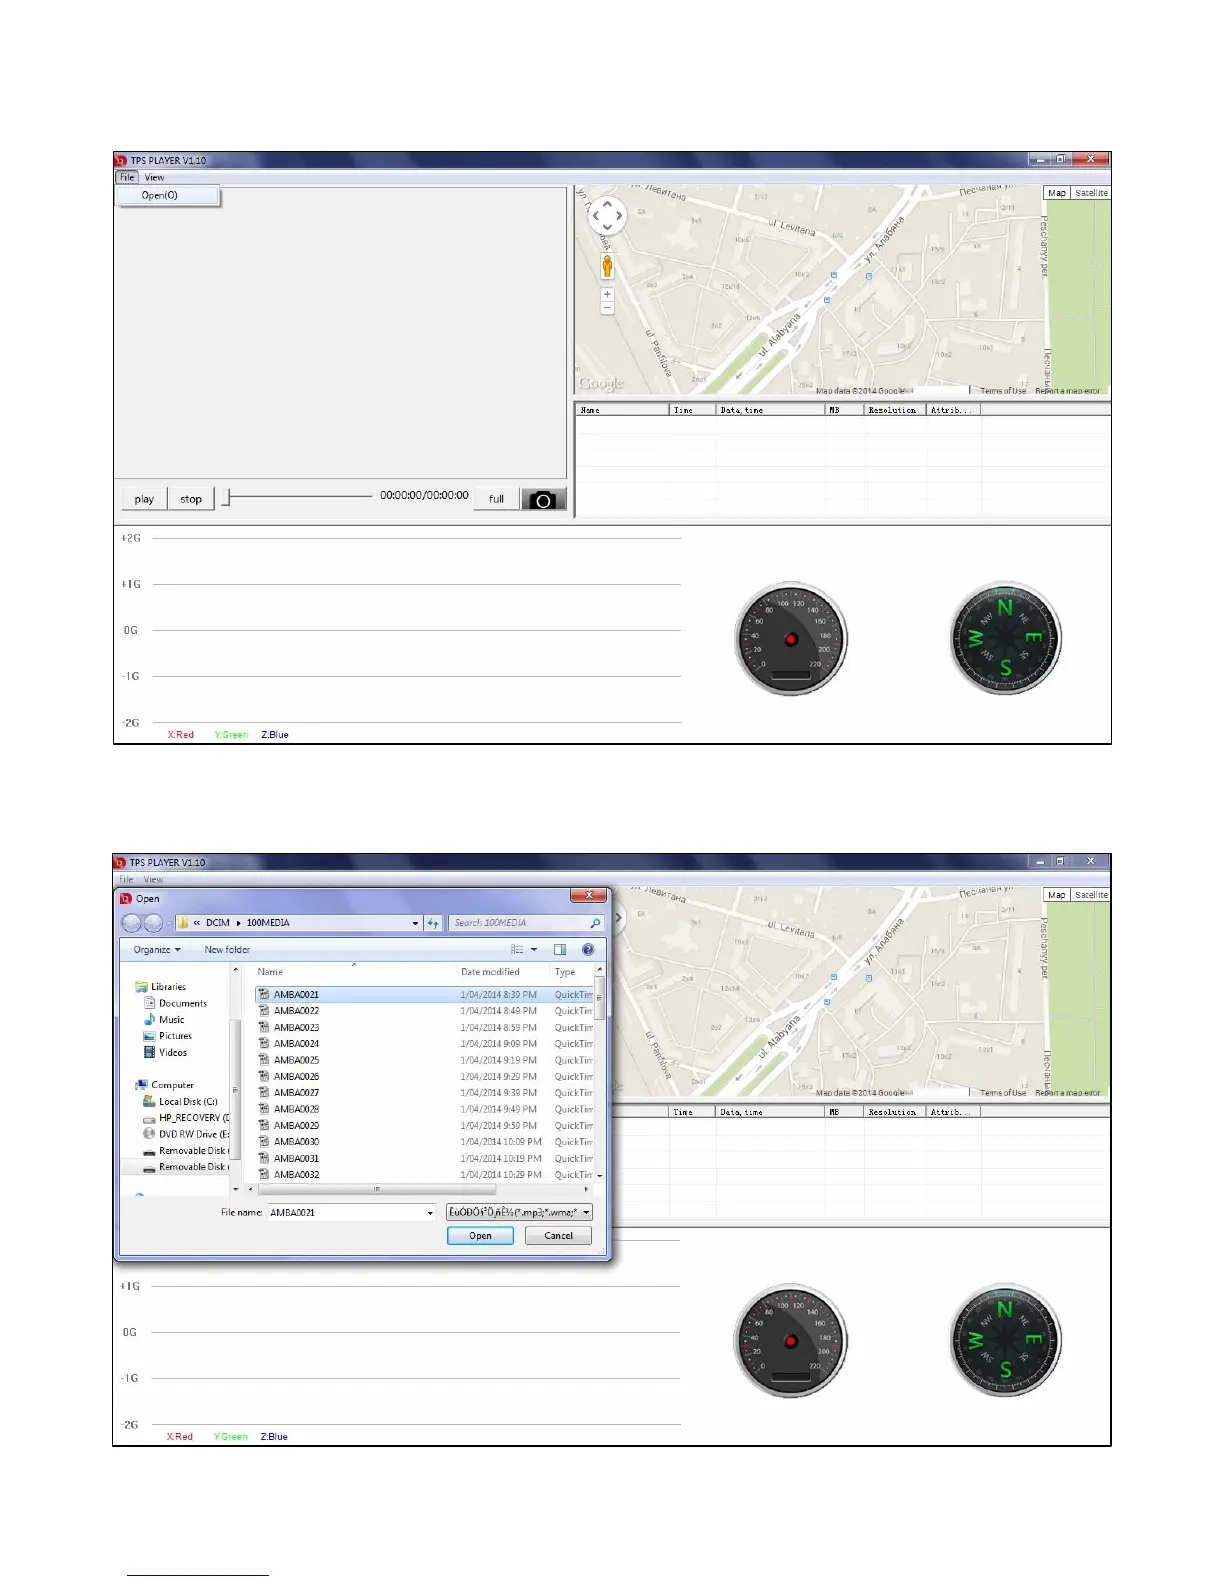This screenshot has height=1584, width=1224.
Task: Close the Open dialog with its X
Action: point(589,895)
